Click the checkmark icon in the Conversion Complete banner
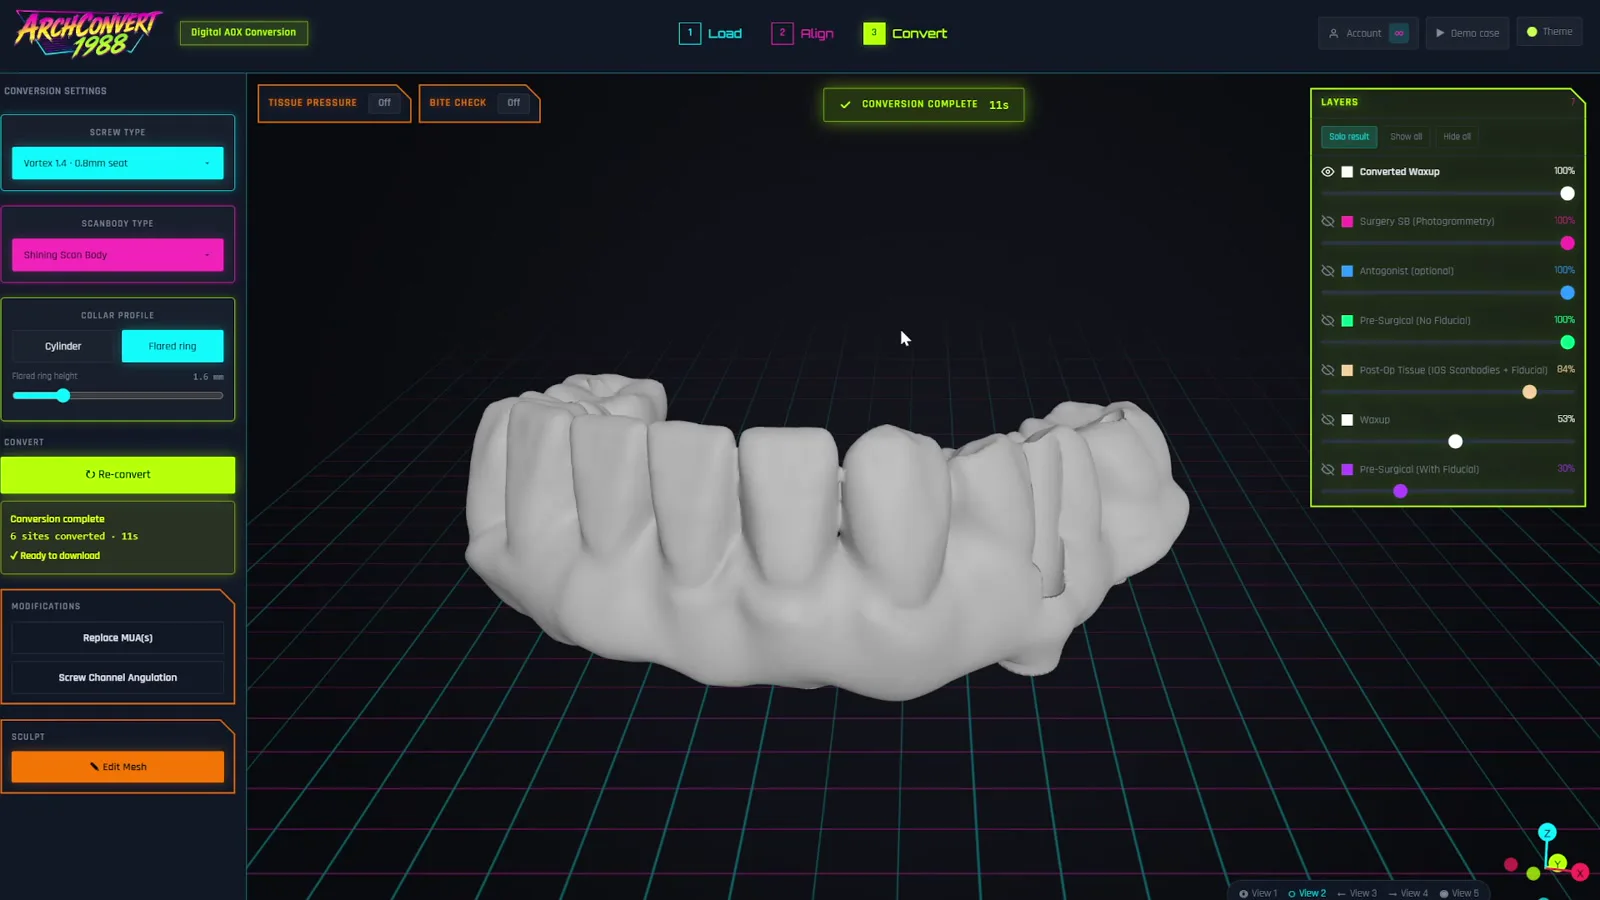 (x=845, y=104)
